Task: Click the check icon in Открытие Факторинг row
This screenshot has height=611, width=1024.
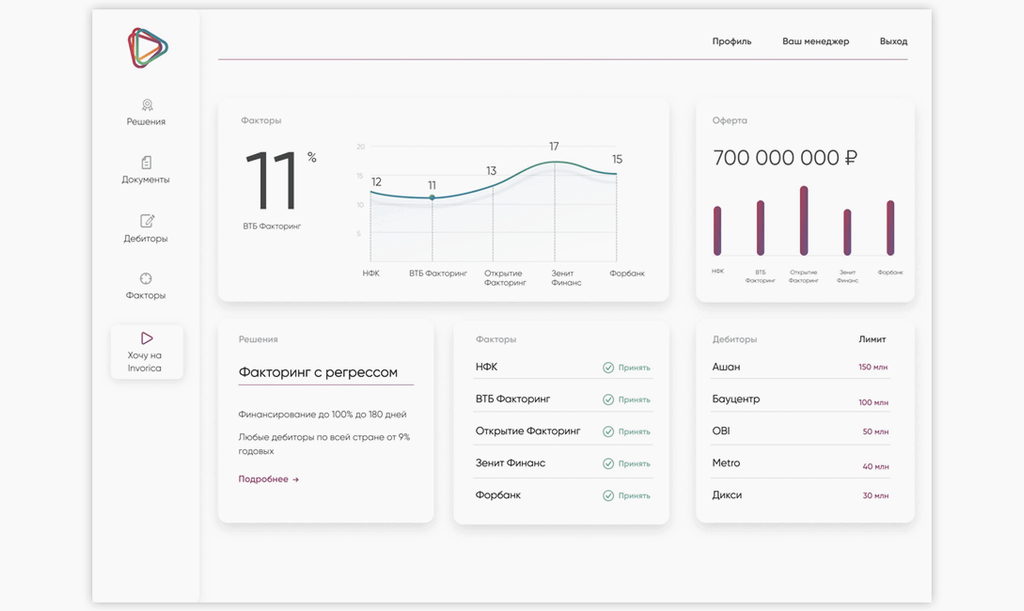Action: pos(608,431)
